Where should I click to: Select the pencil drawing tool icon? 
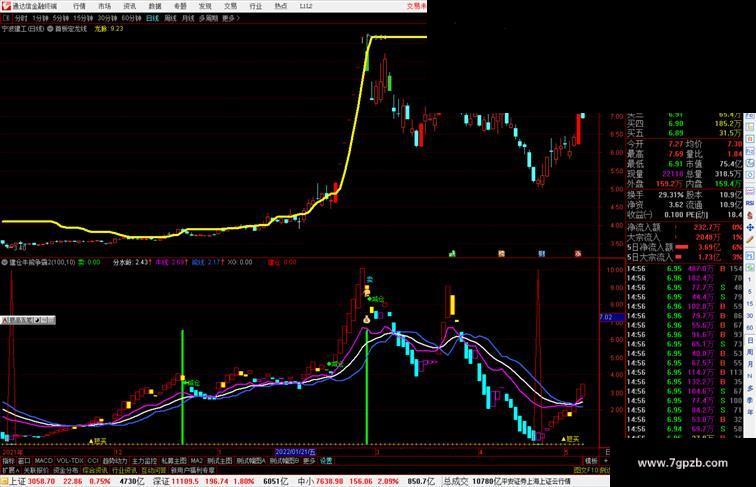click(x=750, y=240)
